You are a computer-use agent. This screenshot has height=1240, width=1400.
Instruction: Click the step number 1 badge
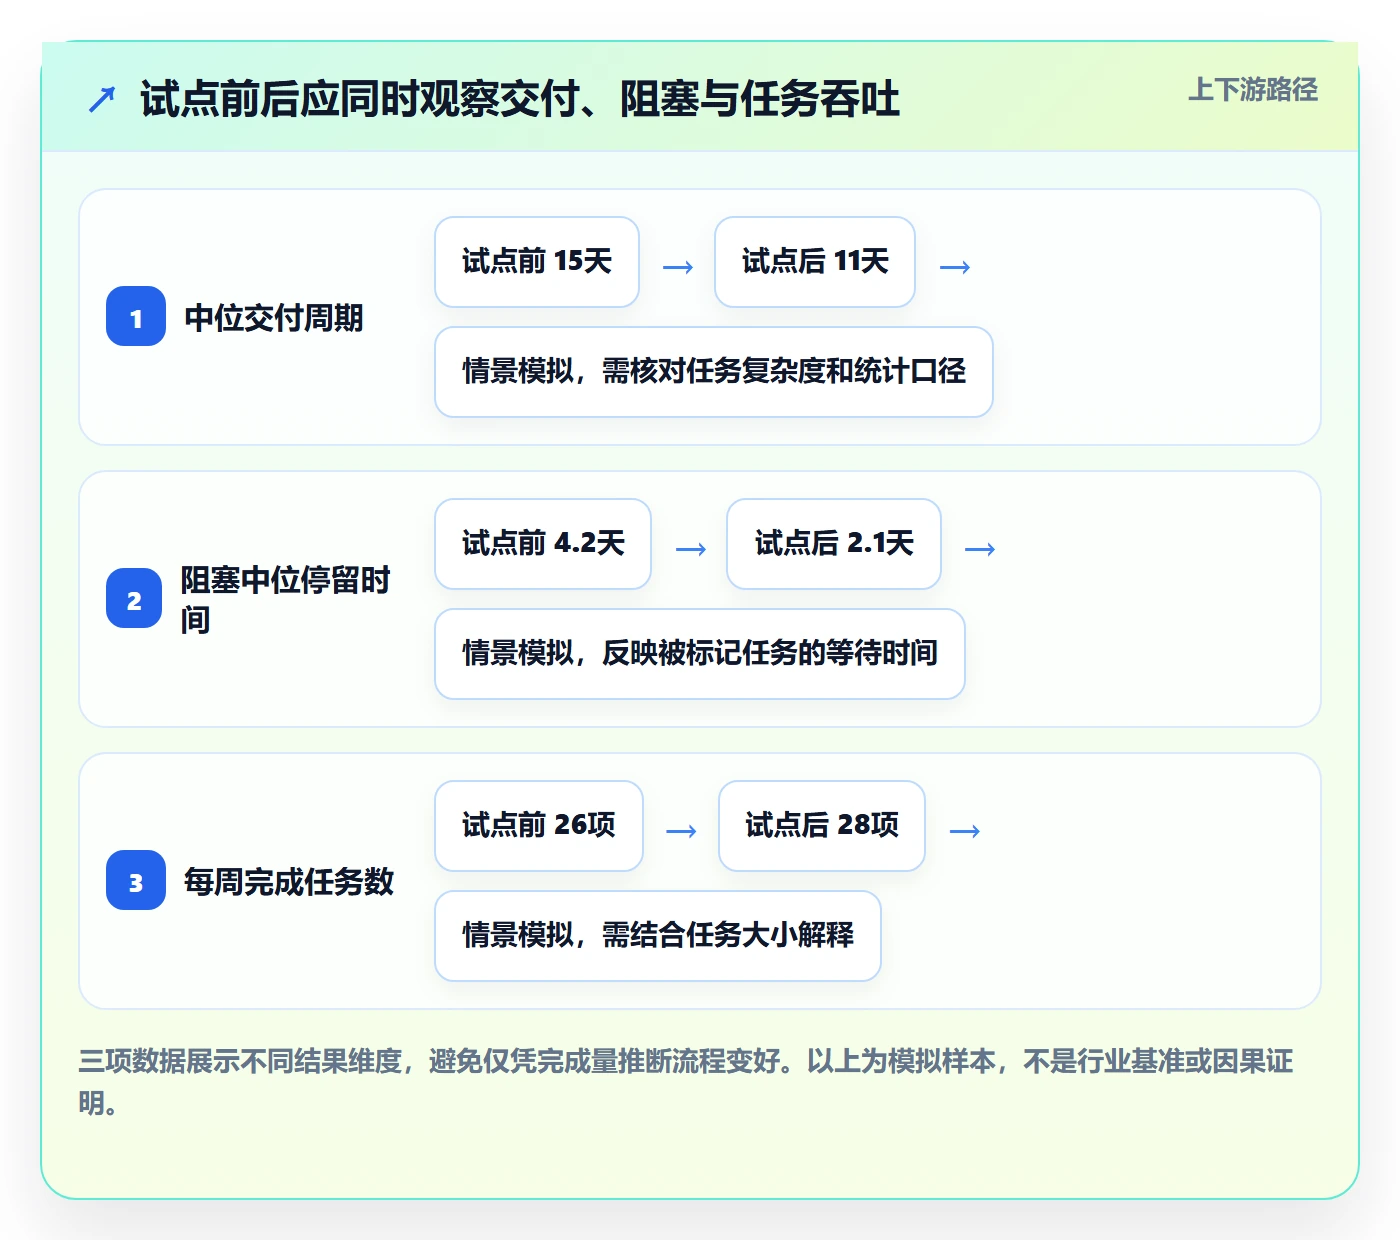pyautogui.click(x=136, y=317)
